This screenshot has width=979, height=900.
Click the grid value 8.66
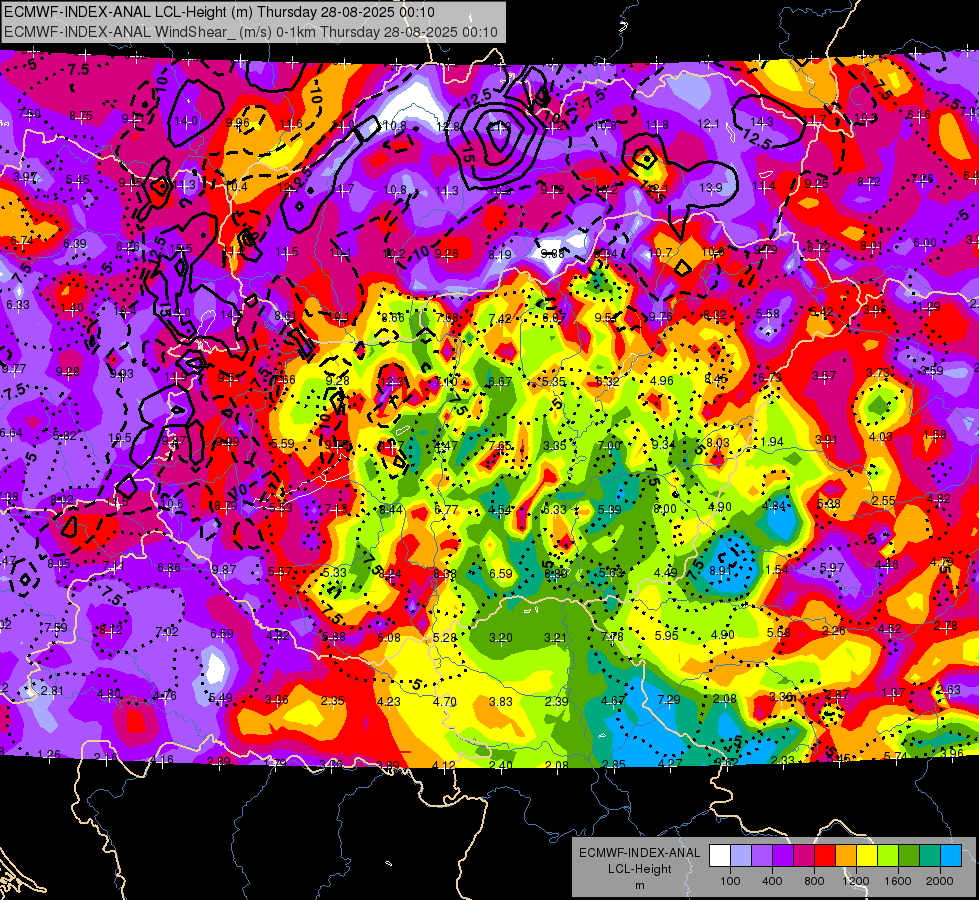coord(393,317)
